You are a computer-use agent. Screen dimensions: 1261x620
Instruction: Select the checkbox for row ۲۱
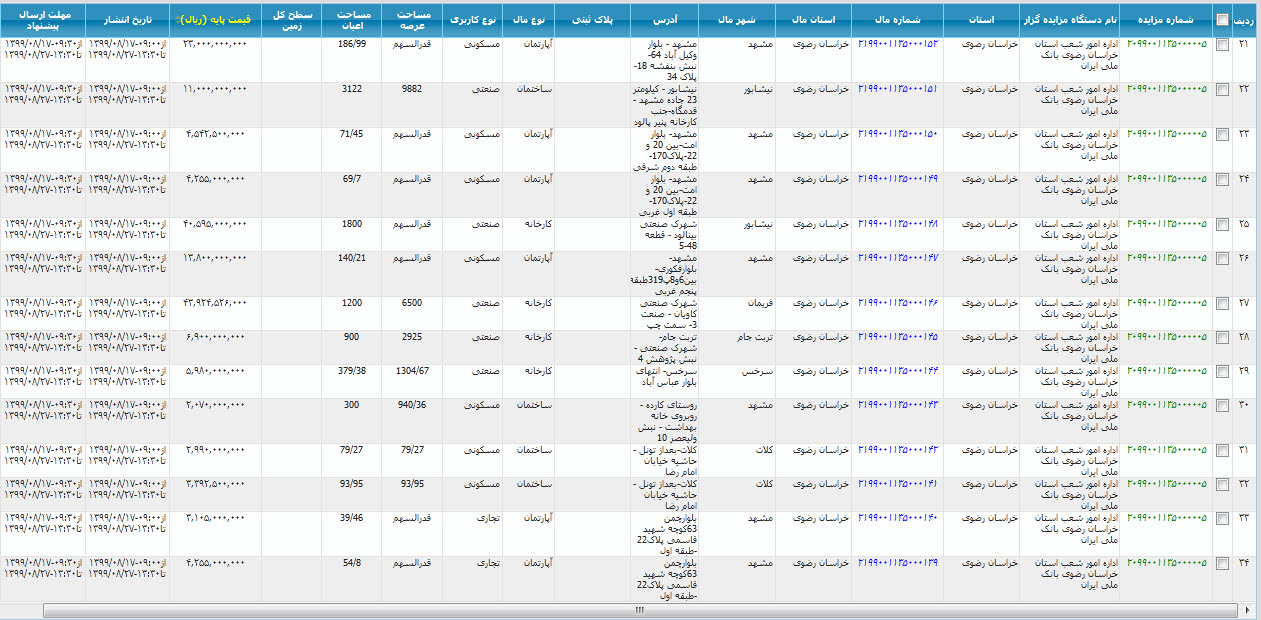[x=1222, y=45]
